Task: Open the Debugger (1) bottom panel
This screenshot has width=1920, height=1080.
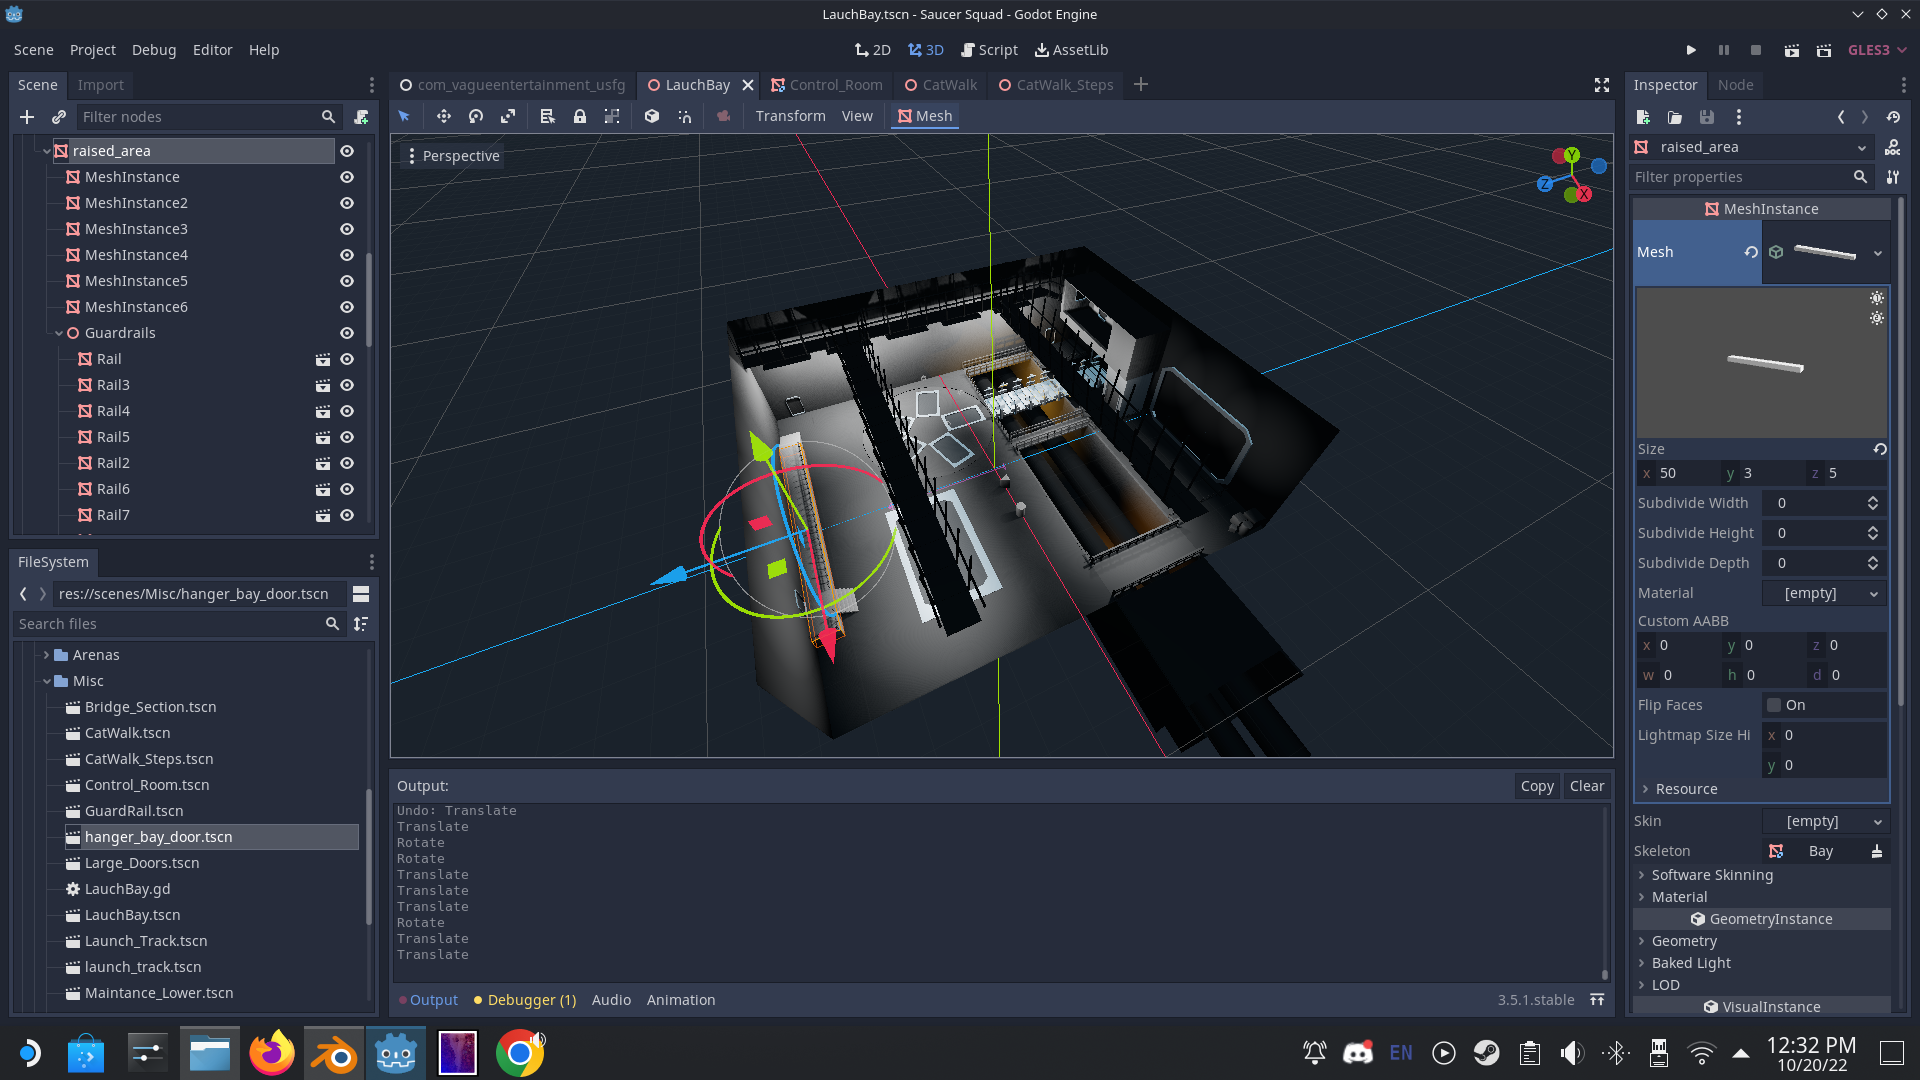Action: 525,1000
